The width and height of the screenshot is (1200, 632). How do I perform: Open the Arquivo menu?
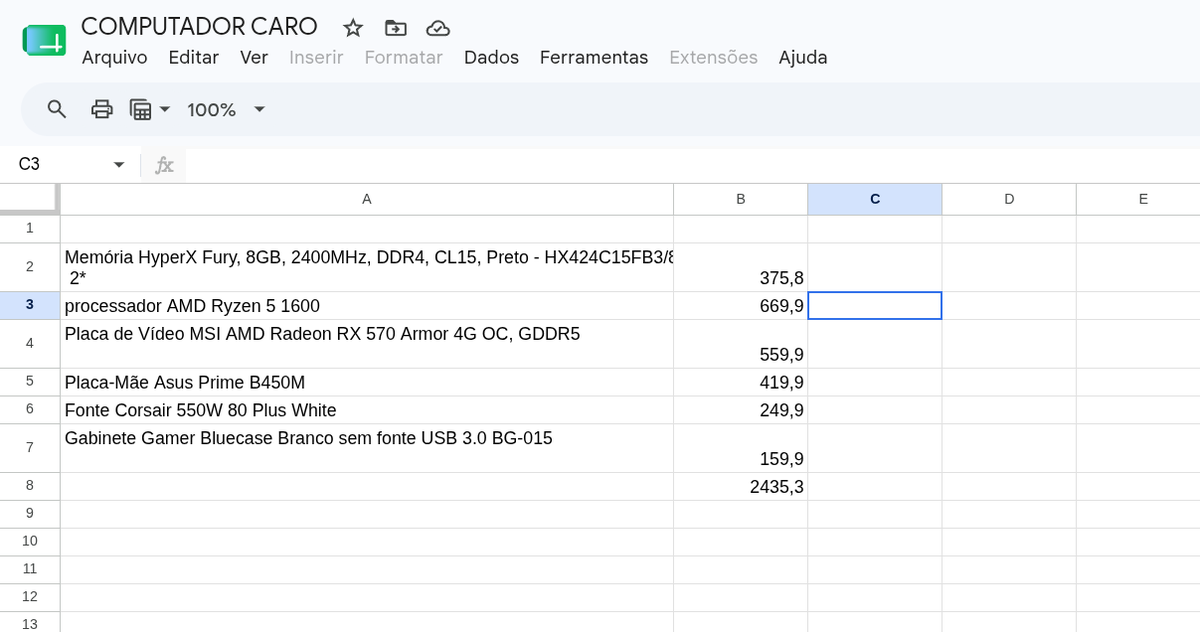(114, 57)
